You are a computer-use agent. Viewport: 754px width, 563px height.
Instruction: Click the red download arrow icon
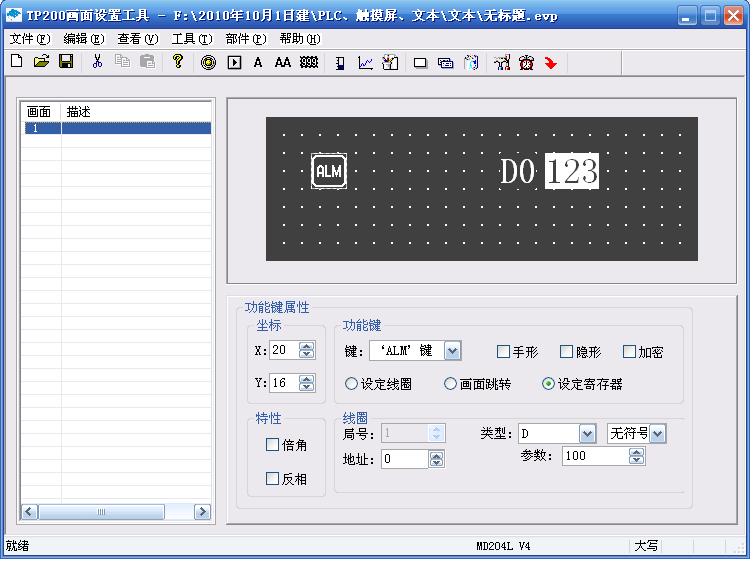point(550,62)
